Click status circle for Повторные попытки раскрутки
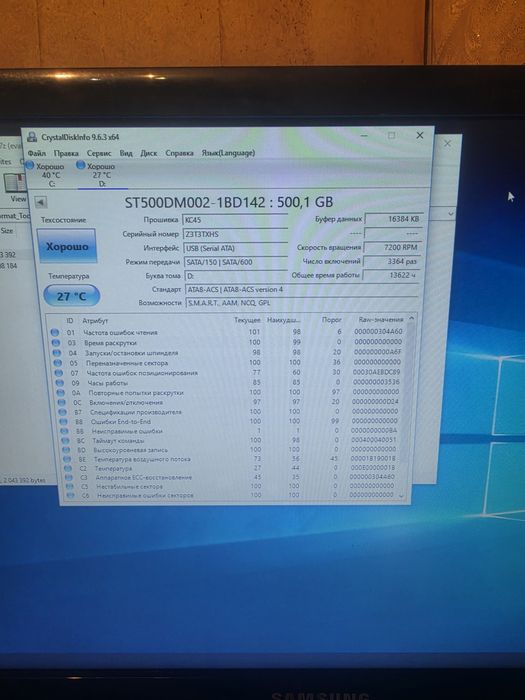Viewport: 525px width, 700px height. click(61, 392)
